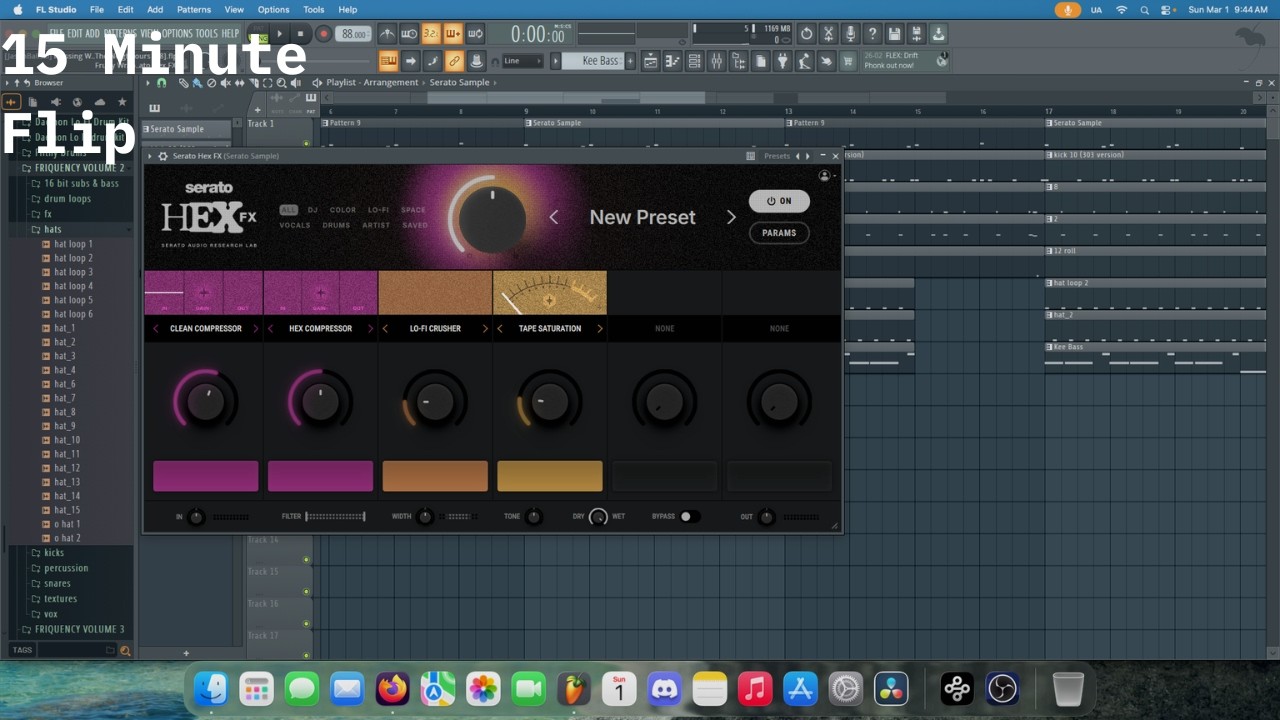Click browser search magnifier icon near Tags
This screenshot has width=1280, height=720.
point(125,650)
